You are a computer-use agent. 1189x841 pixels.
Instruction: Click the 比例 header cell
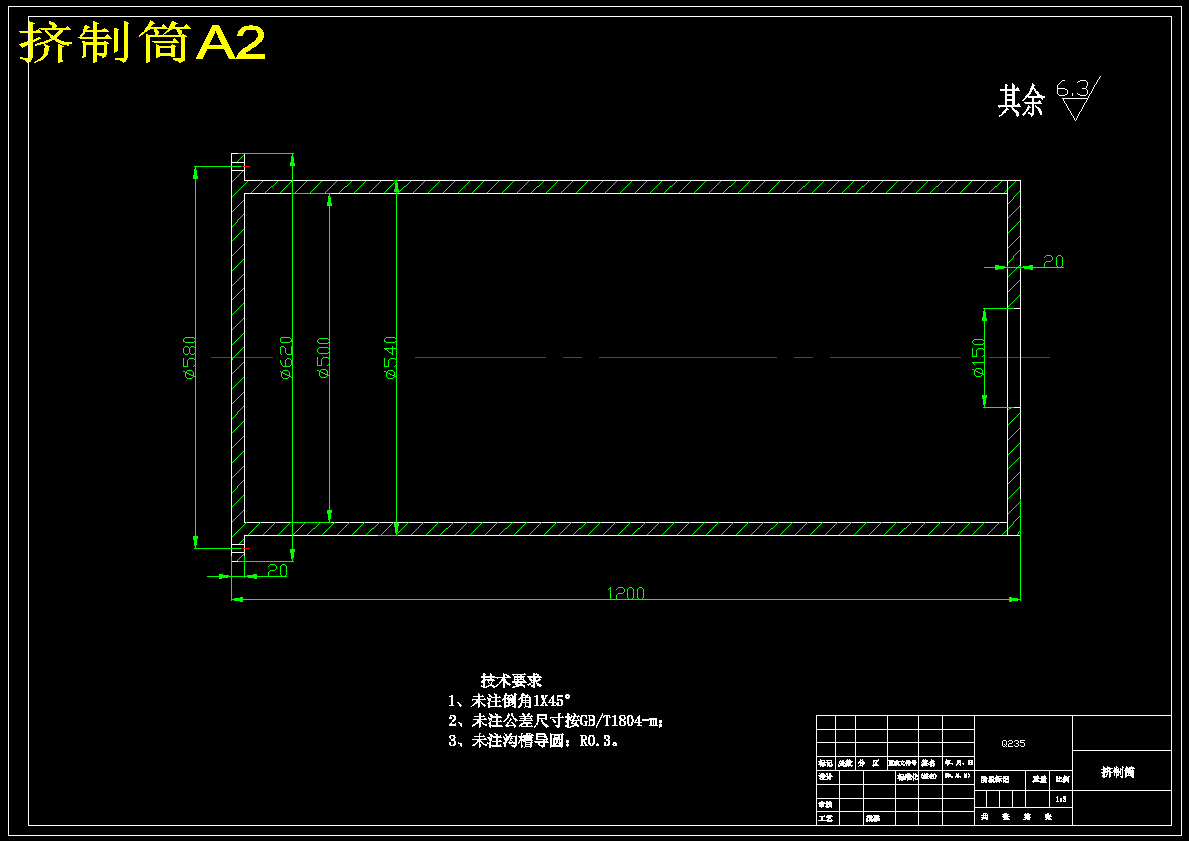click(1062, 780)
